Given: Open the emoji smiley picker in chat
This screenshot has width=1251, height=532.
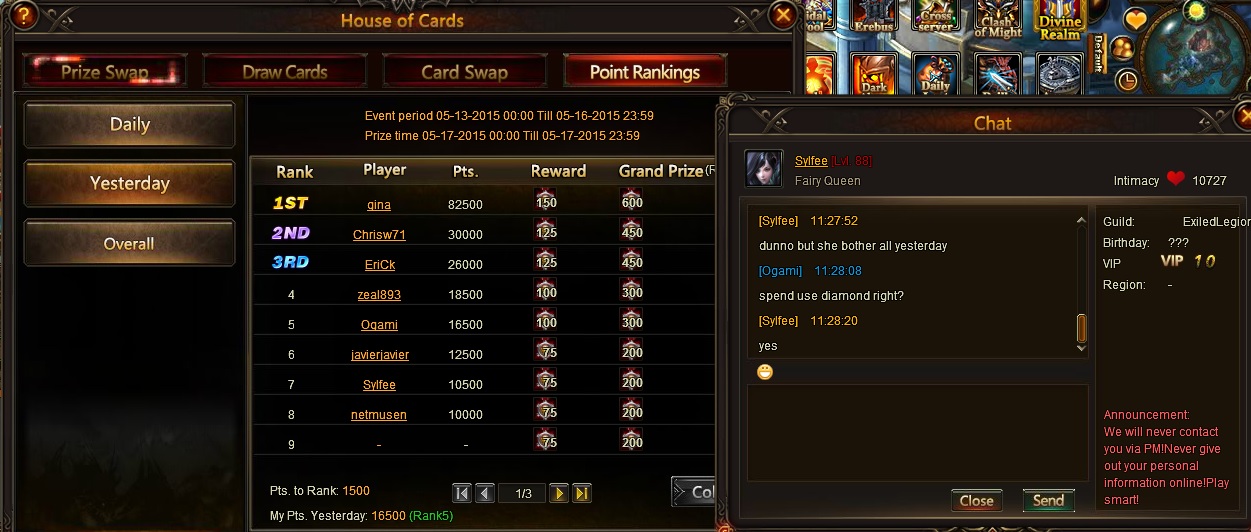Looking at the screenshot, I should click(x=765, y=372).
